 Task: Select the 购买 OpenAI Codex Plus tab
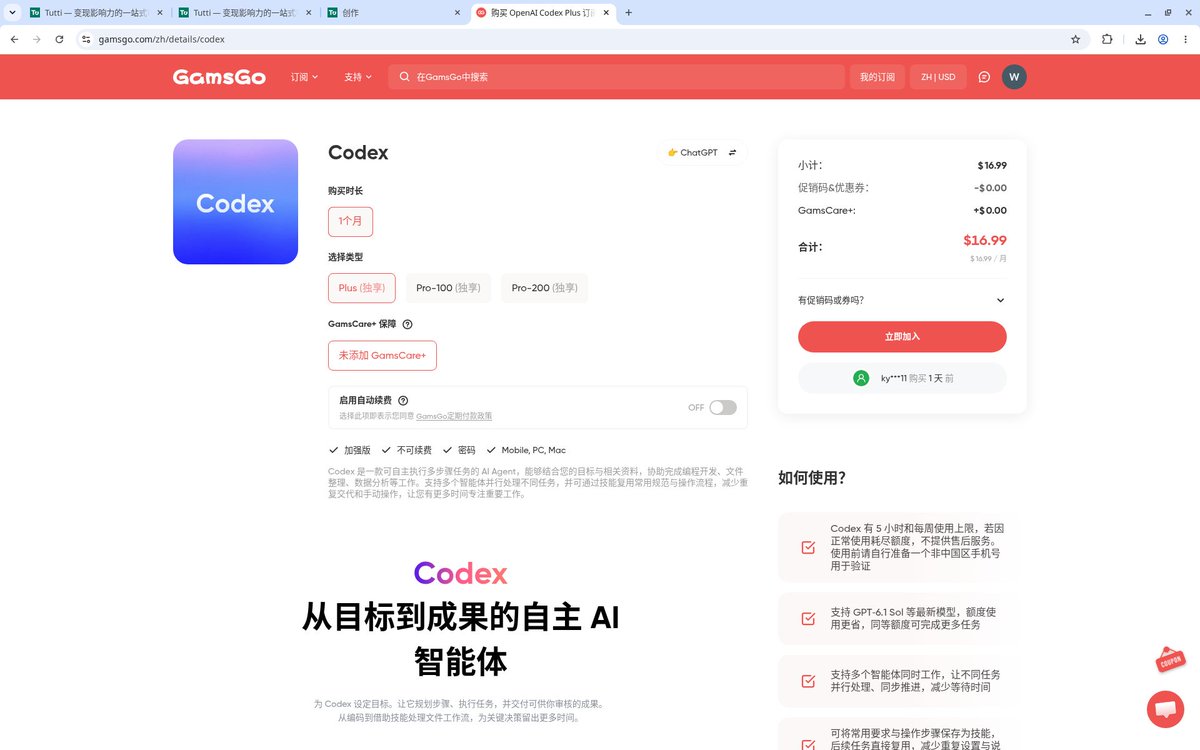click(x=542, y=13)
